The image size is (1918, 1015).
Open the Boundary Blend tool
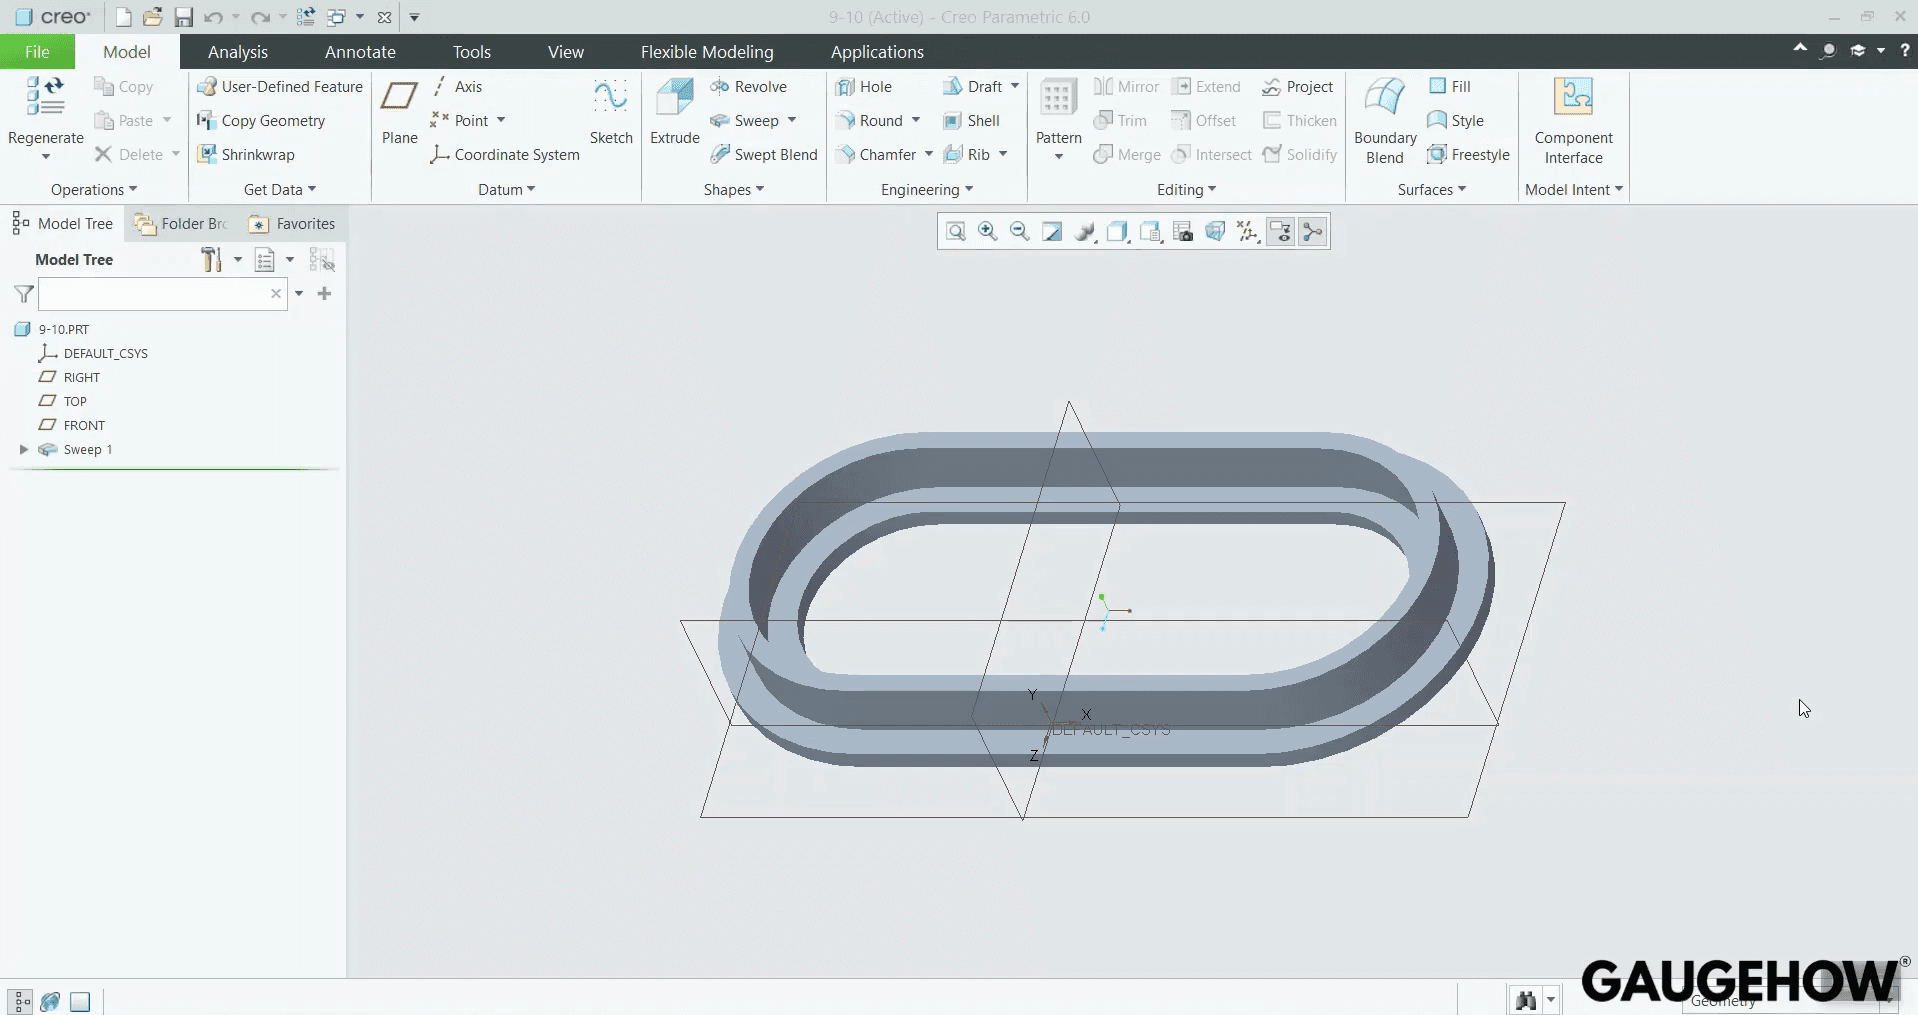(1384, 120)
